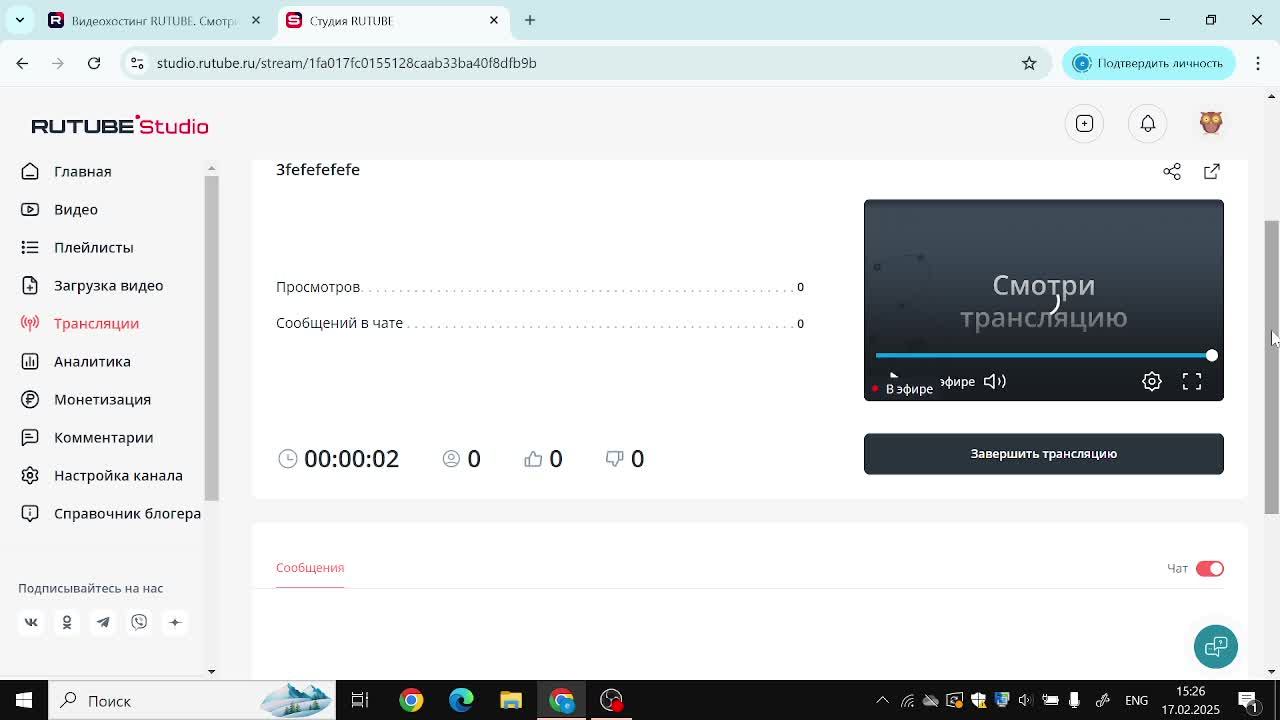Open the Odnoklassniki social link icon

[67, 622]
